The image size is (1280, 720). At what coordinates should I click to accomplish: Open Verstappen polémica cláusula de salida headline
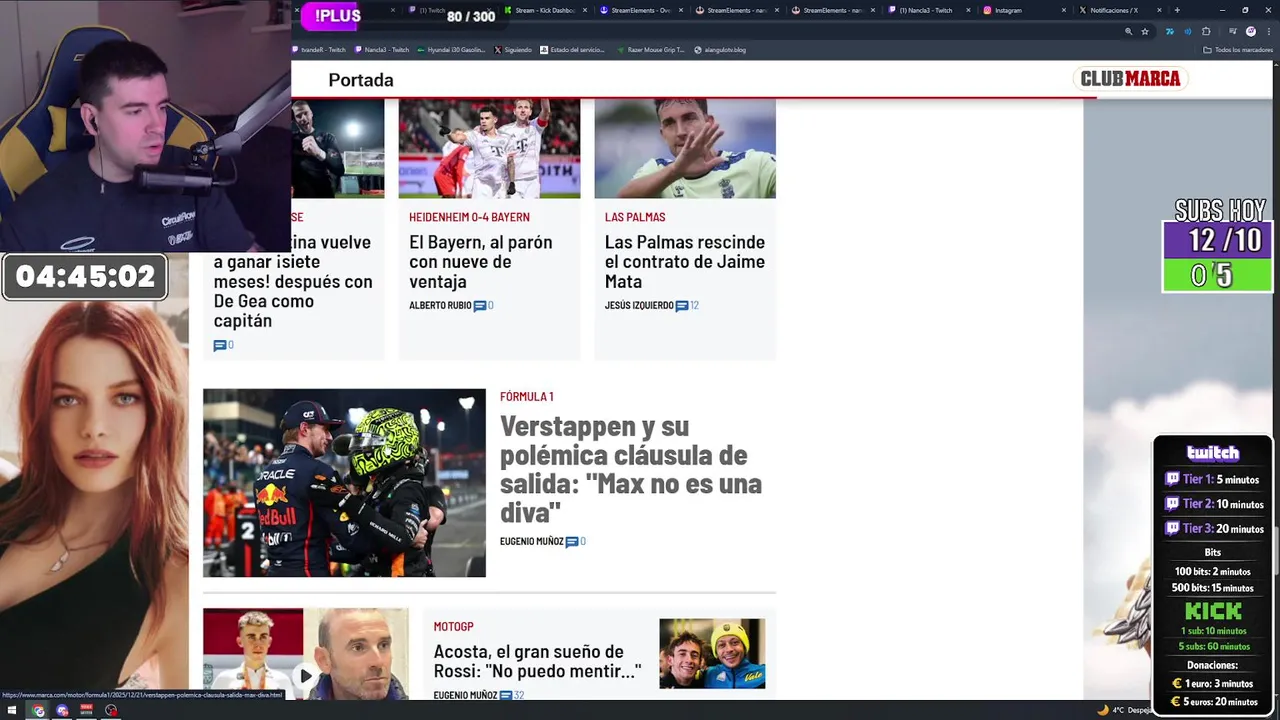pyautogui.click(x=631, y=469)
